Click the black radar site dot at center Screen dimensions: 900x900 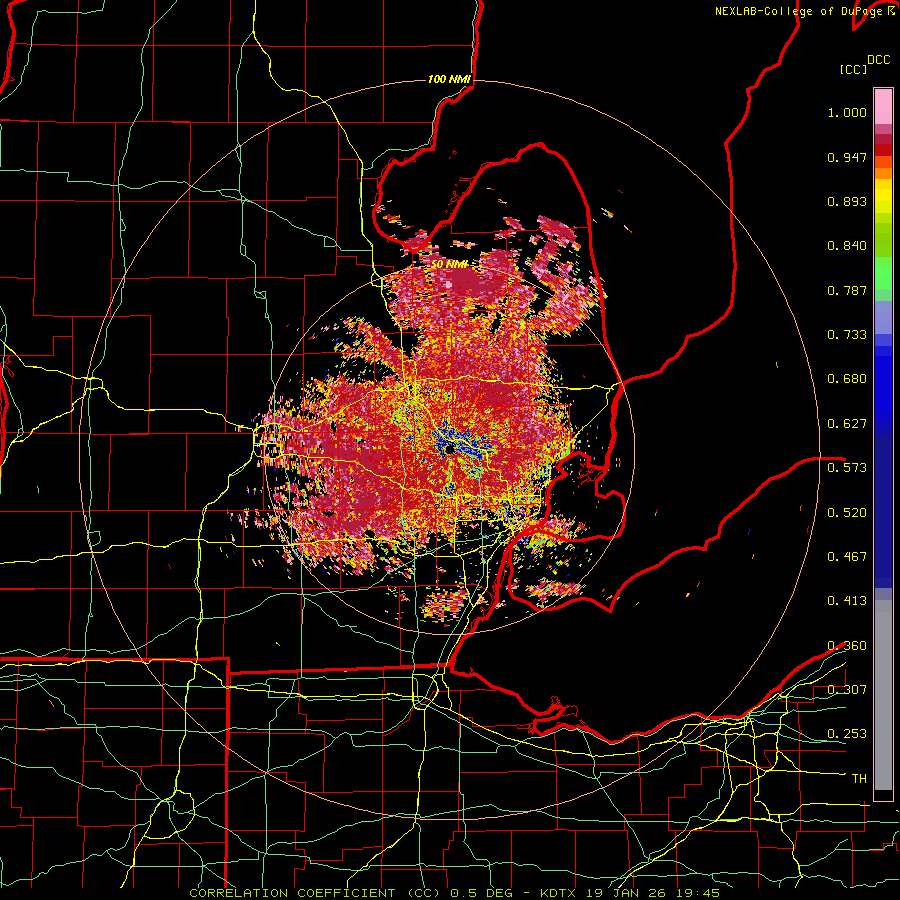pos(449,449)
